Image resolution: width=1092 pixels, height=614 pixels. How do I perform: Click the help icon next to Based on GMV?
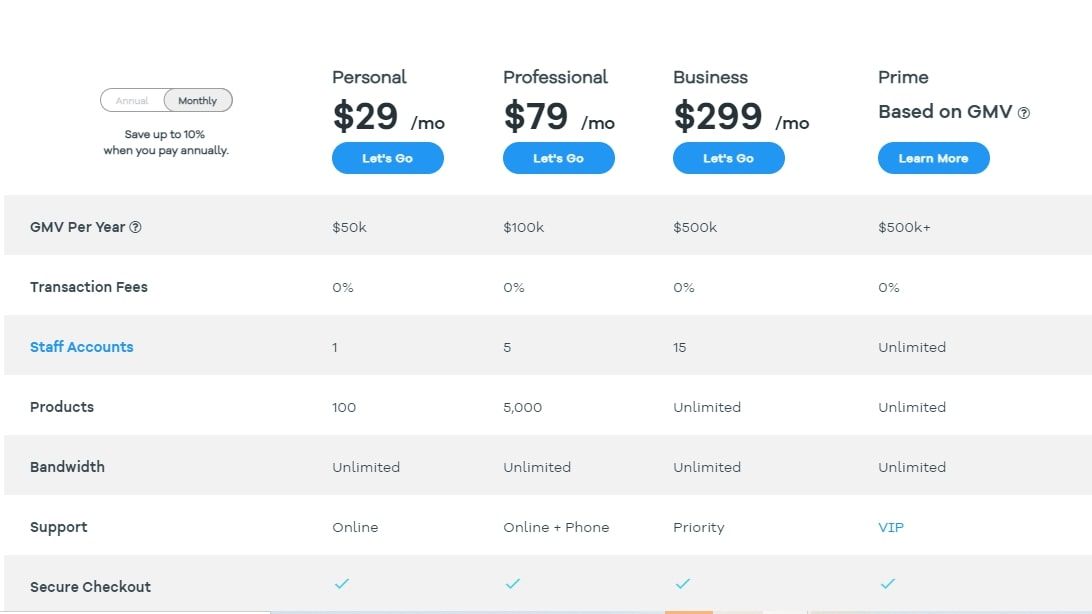pos(1023,112)
